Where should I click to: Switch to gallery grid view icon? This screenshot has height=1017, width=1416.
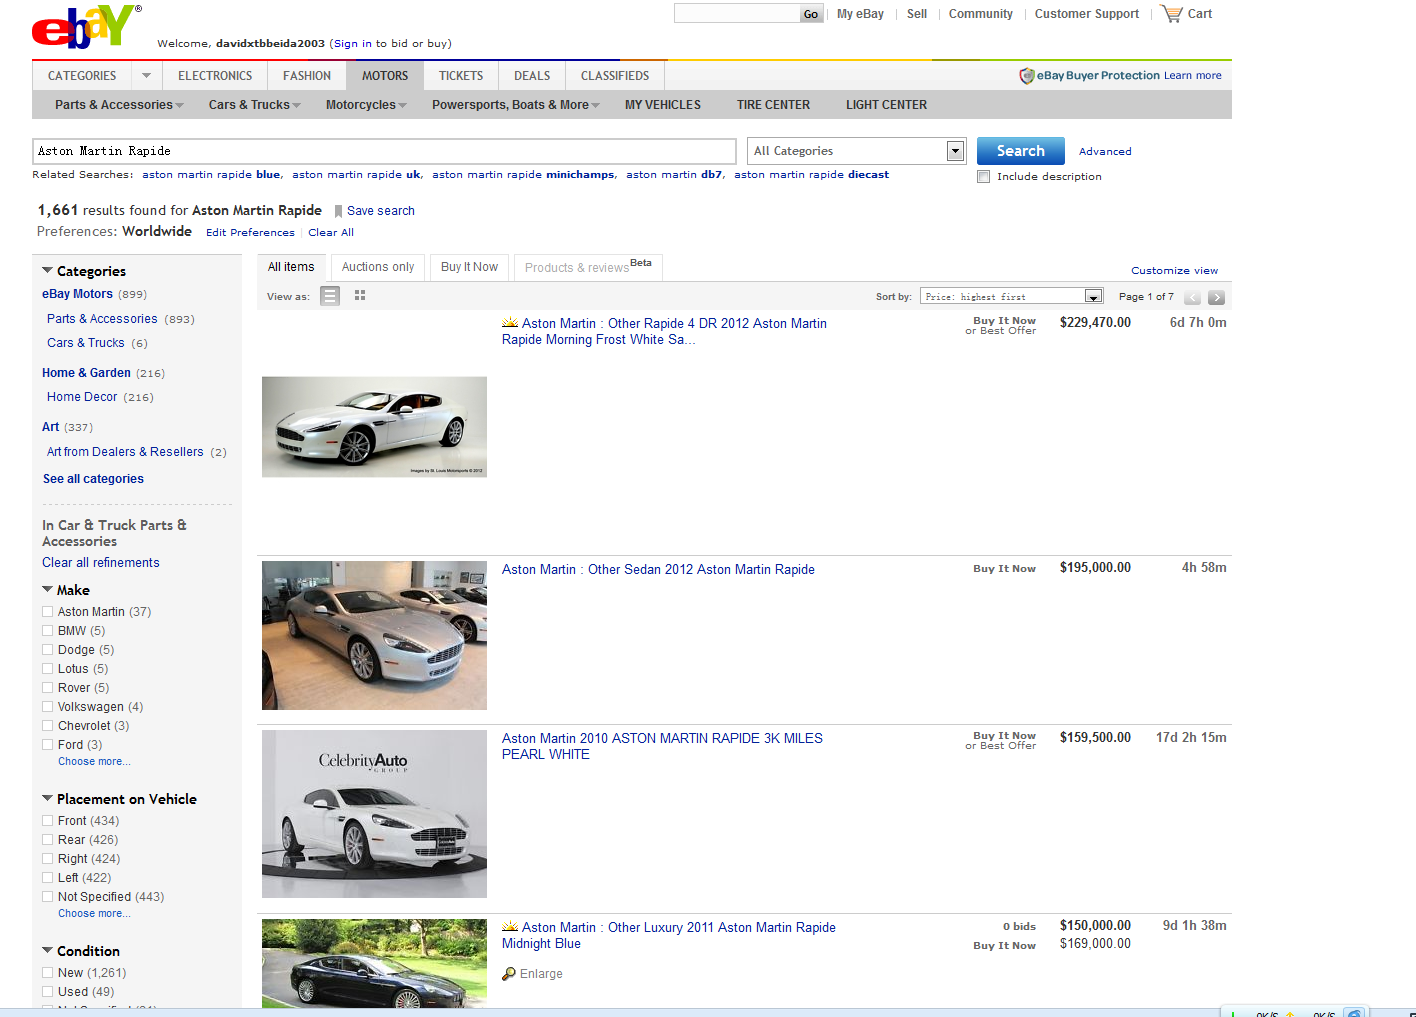(360, 296)
